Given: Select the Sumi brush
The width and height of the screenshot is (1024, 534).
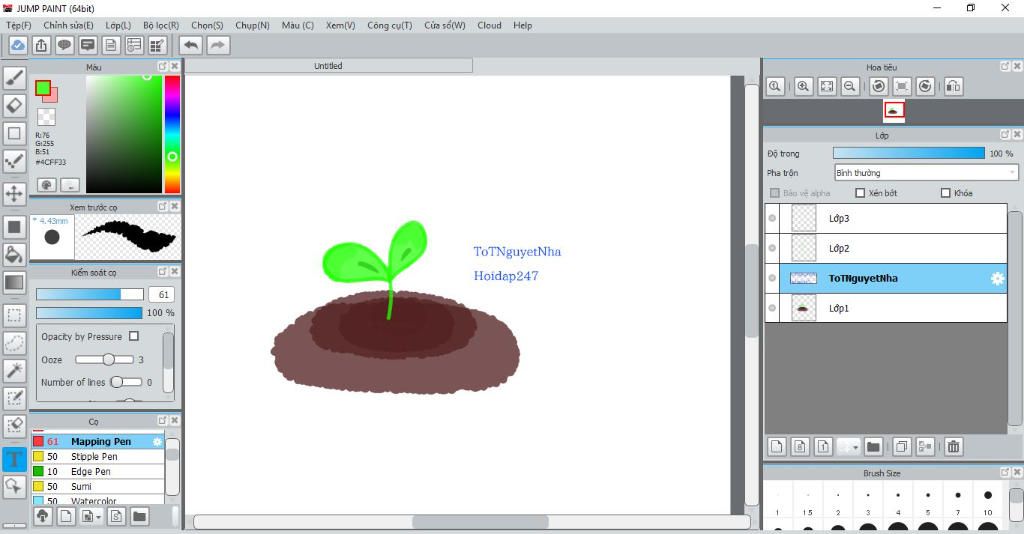Looking at the screenshot, I should tap(97, 486).
